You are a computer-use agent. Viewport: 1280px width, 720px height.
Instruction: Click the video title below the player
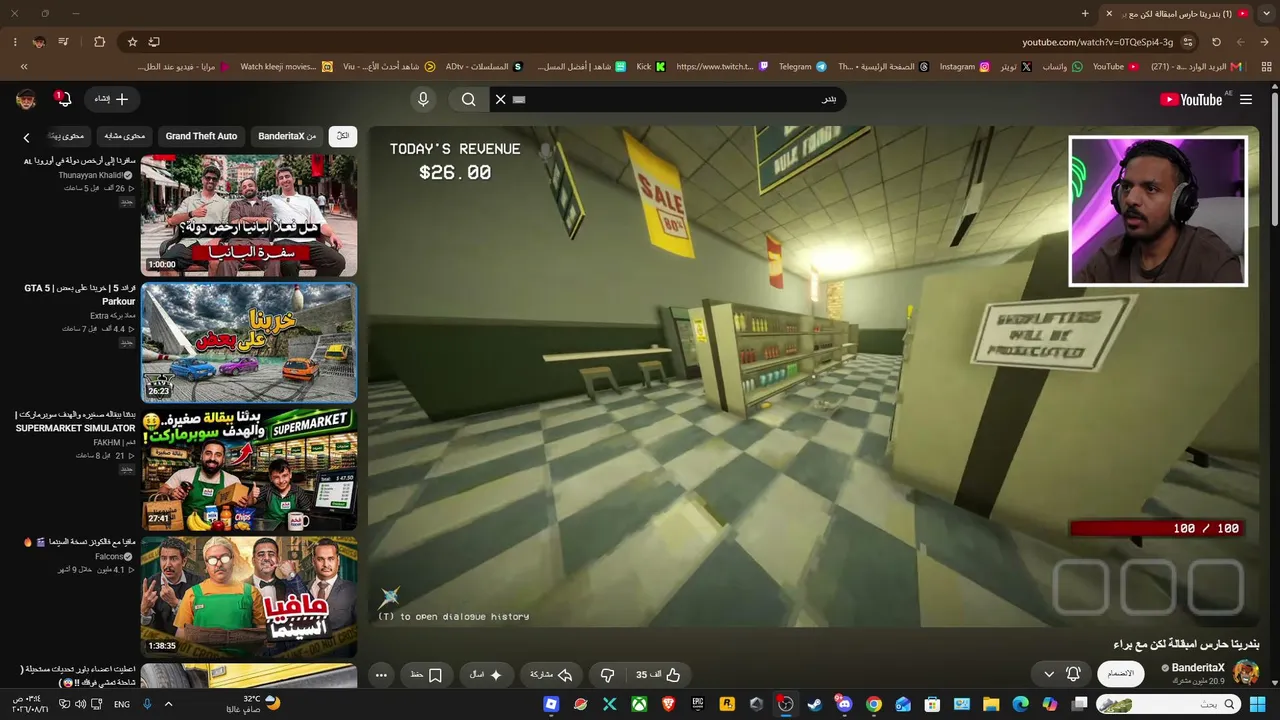(1186, 644)
